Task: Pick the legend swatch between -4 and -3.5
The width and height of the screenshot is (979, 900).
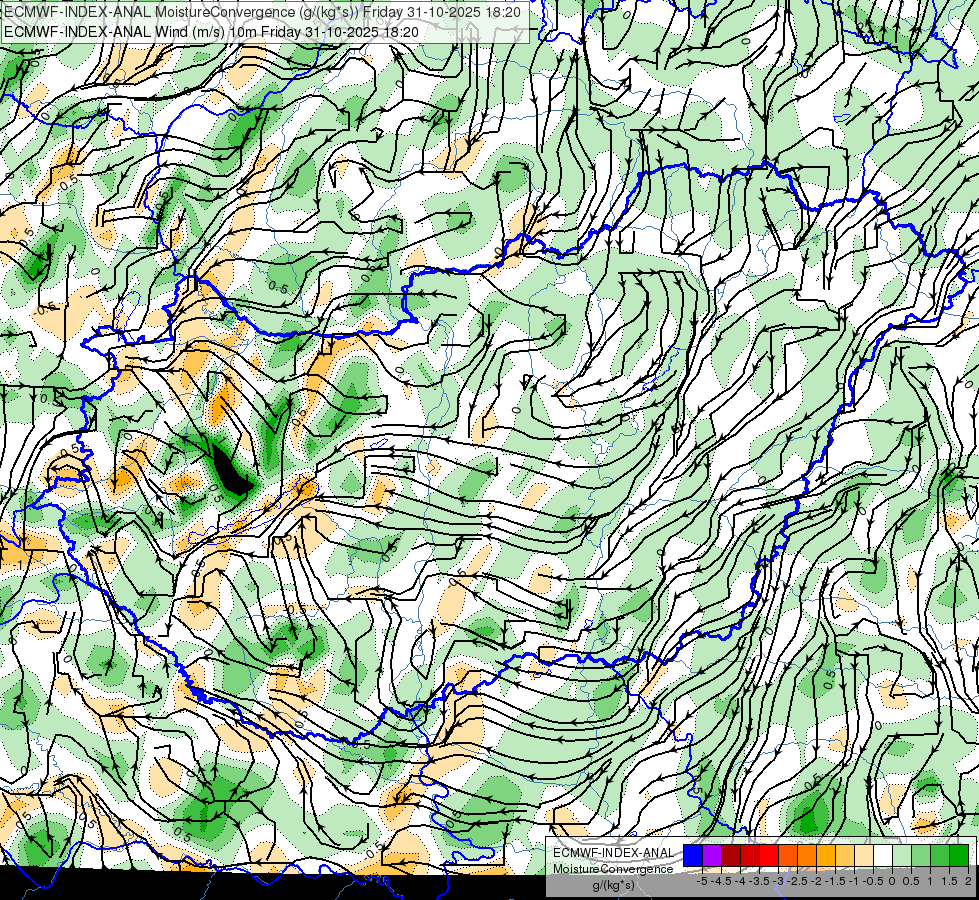Action: point(750,855)
